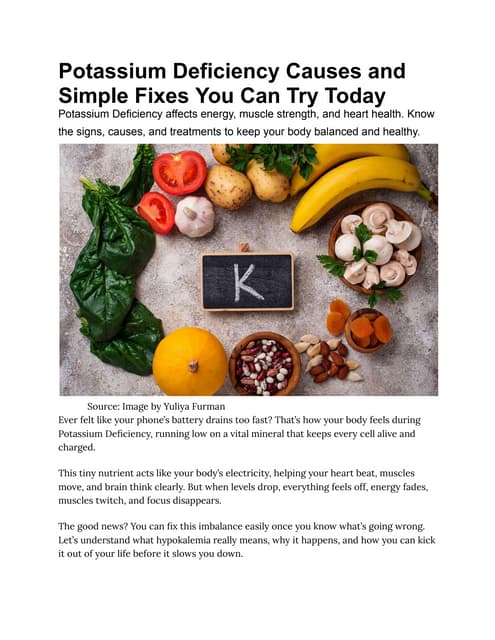Click the parsley sprig atop the potatoes

[273, 158]
